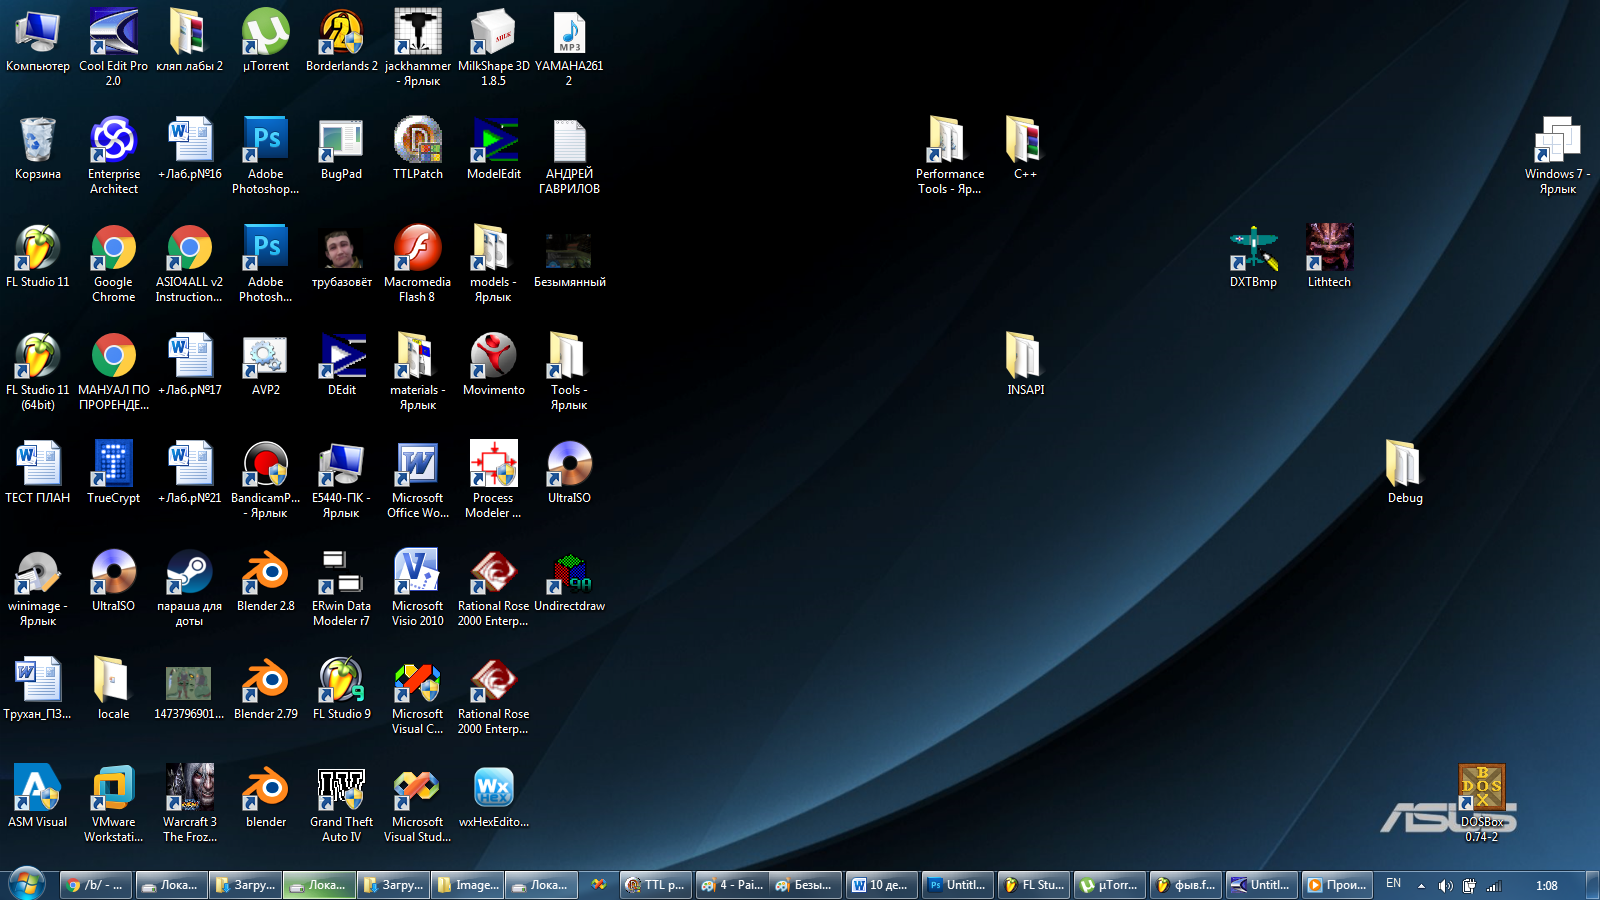1600x900 pixels.
Task: Select the Безымянный image thumbnail
Action: coord(569,258)
